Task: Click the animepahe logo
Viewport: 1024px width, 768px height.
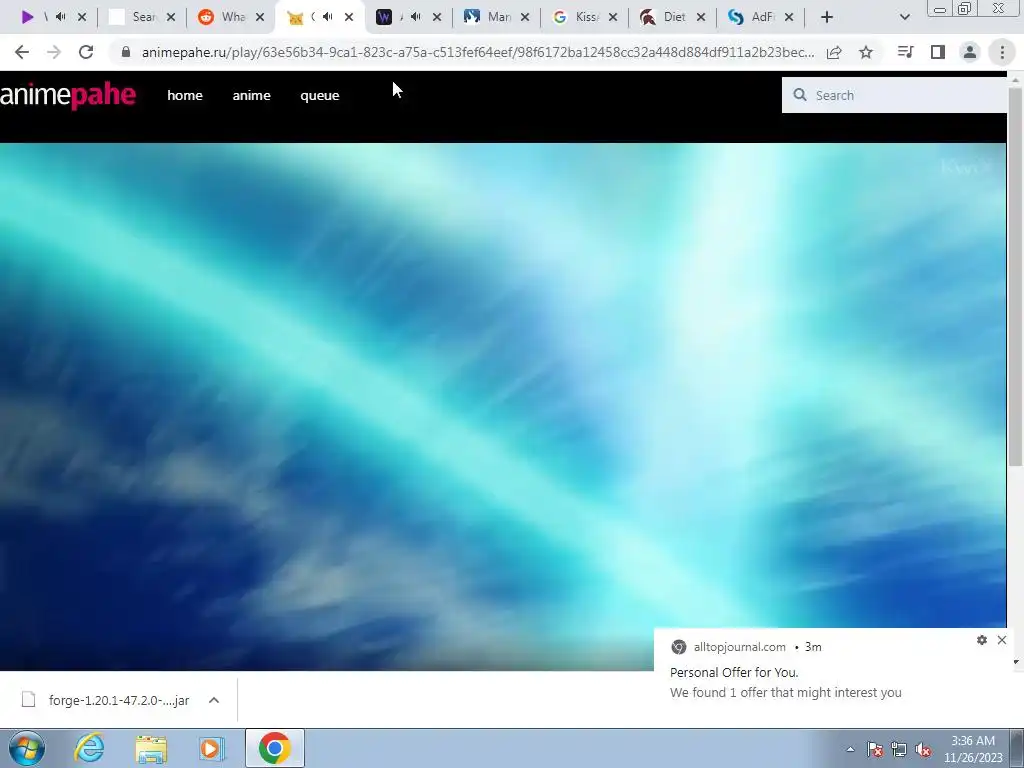Action: [x=68, y=95]
